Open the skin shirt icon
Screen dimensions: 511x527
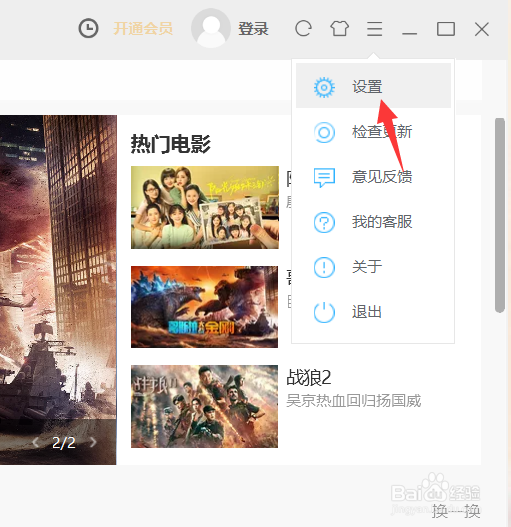(340, 29)
